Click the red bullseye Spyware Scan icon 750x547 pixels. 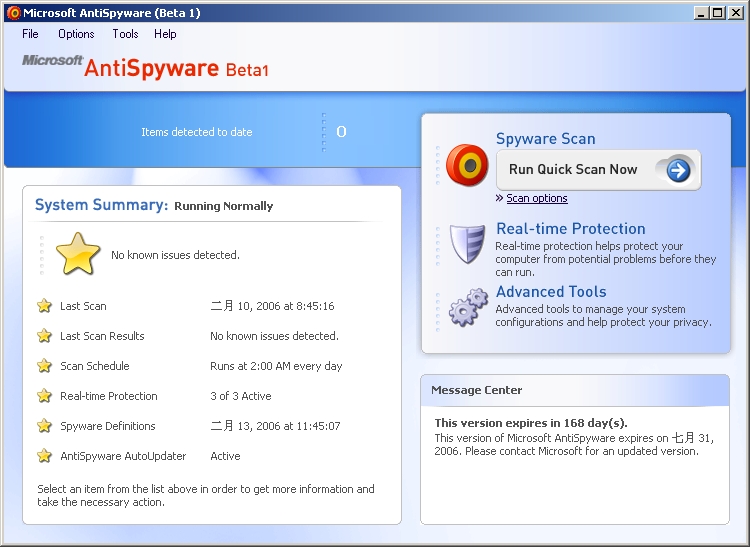point(467,165)
